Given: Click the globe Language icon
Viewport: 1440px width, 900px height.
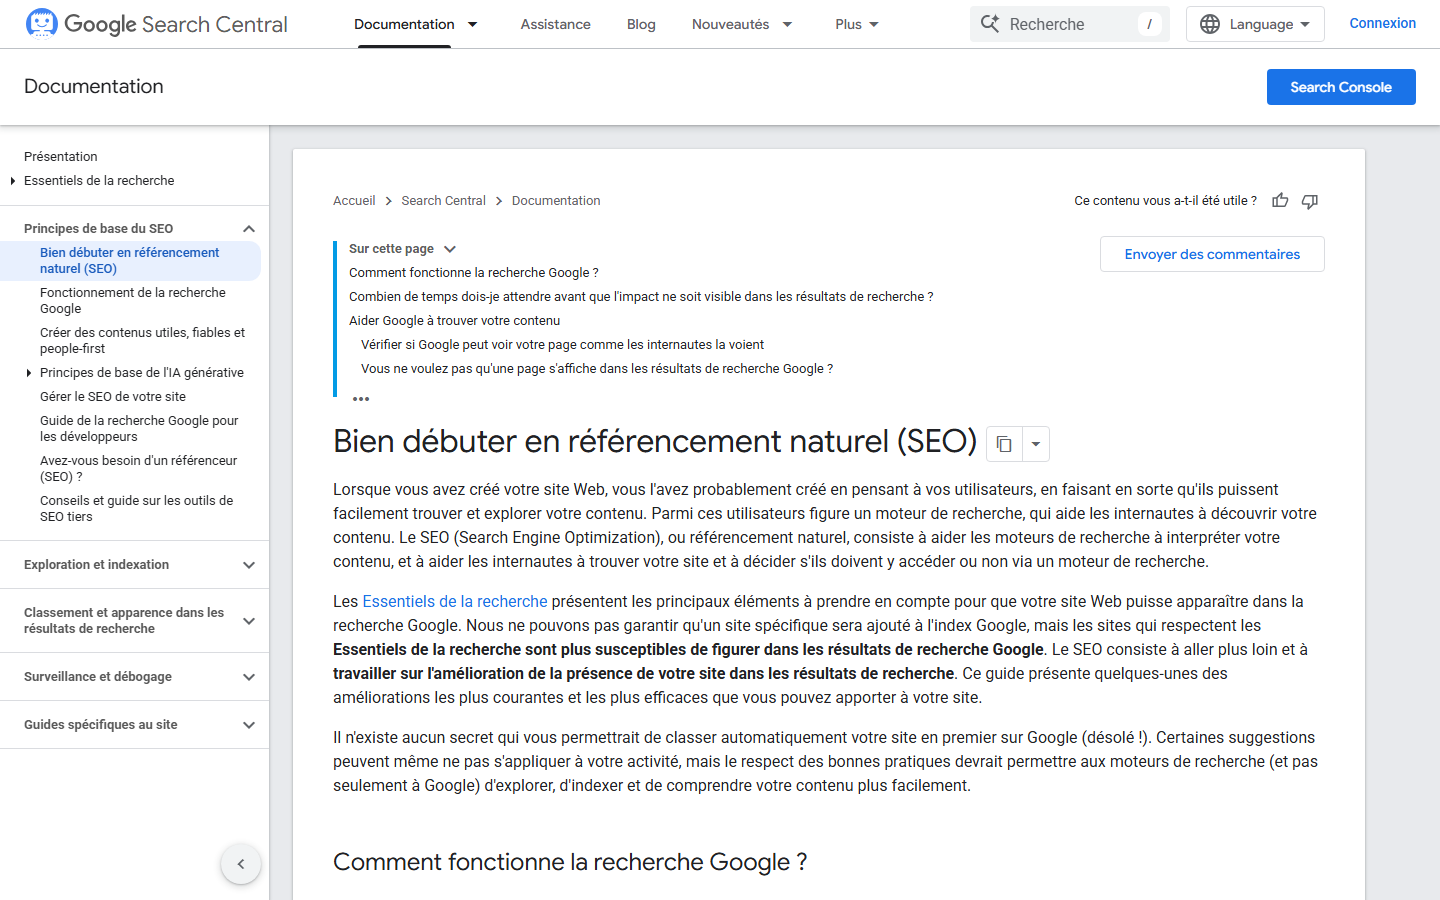Looking at the screenshot, I should [x=1210, y=24].
